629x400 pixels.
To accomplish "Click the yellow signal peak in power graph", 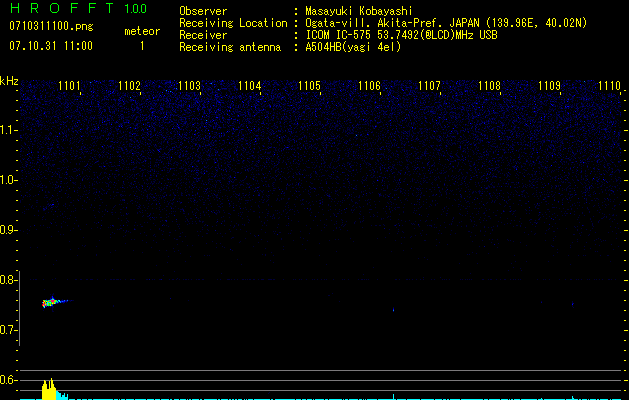I will point(49,389).
